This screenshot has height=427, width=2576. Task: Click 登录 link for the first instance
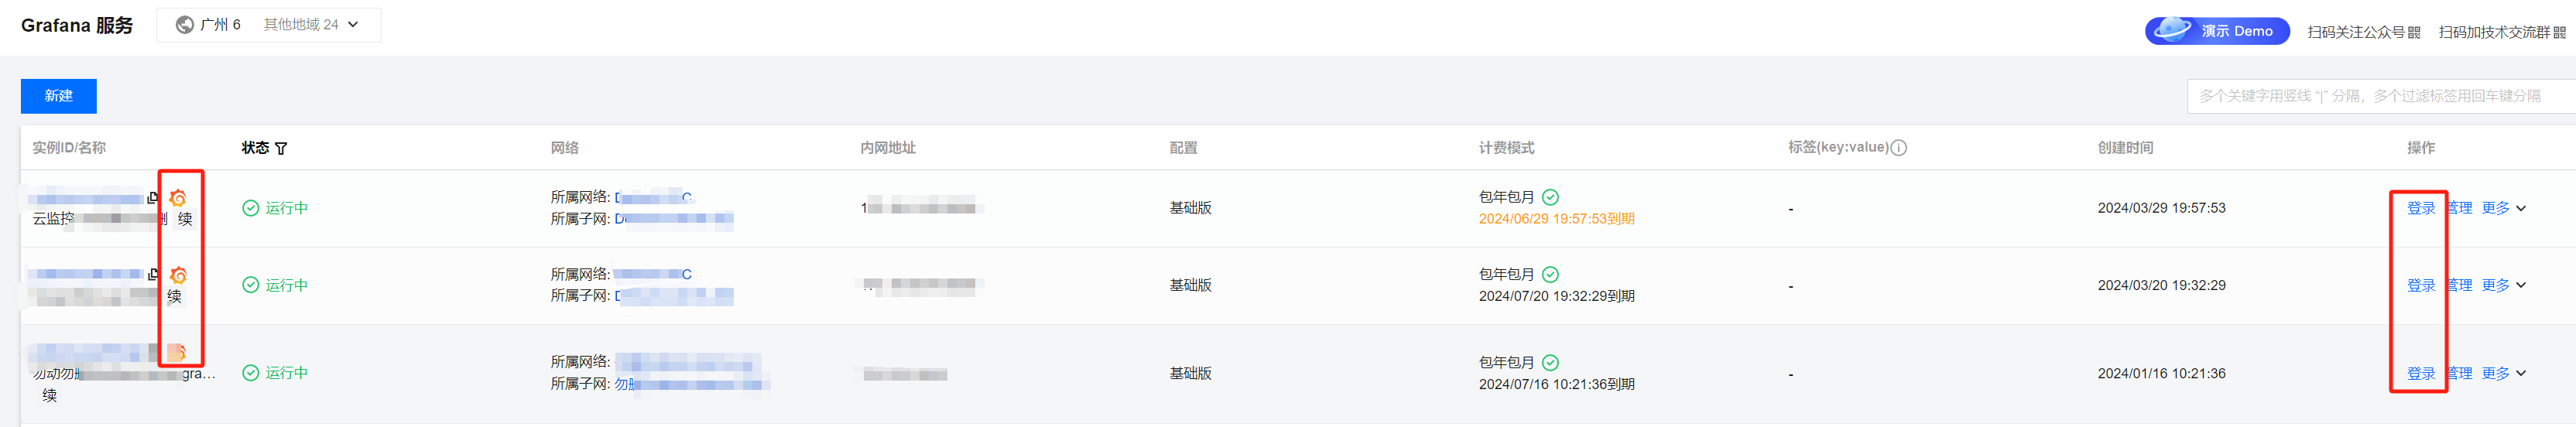(x=2420, y=208)
